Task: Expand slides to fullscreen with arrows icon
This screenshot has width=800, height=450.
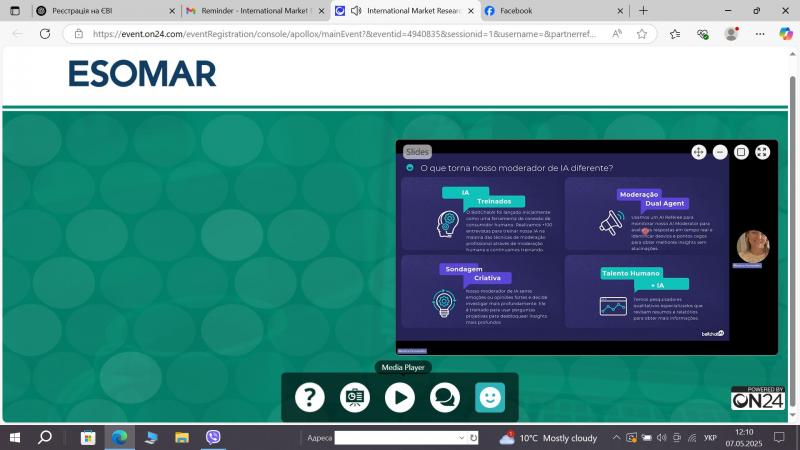Action: (x=762, y=152)
